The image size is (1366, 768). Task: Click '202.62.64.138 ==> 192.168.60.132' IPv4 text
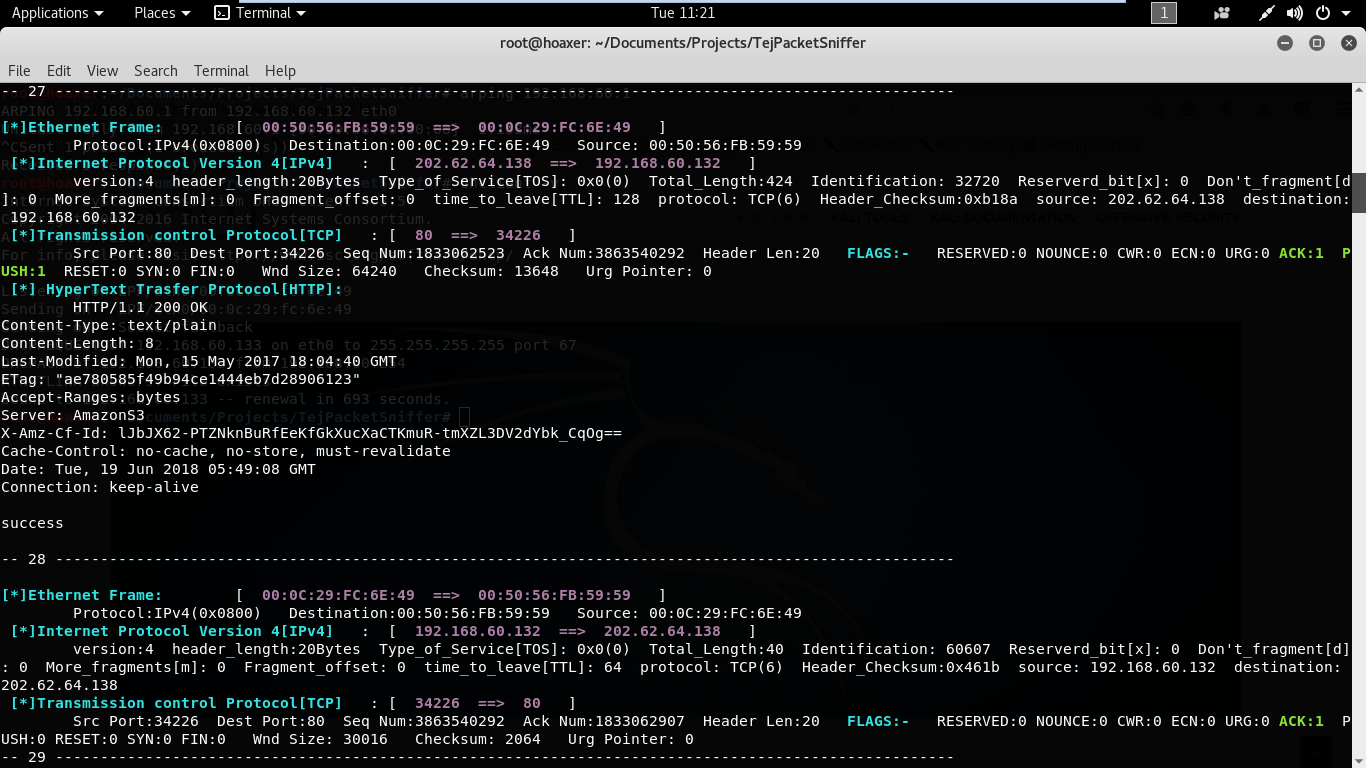pyautogui.click(x=568, y=163)
